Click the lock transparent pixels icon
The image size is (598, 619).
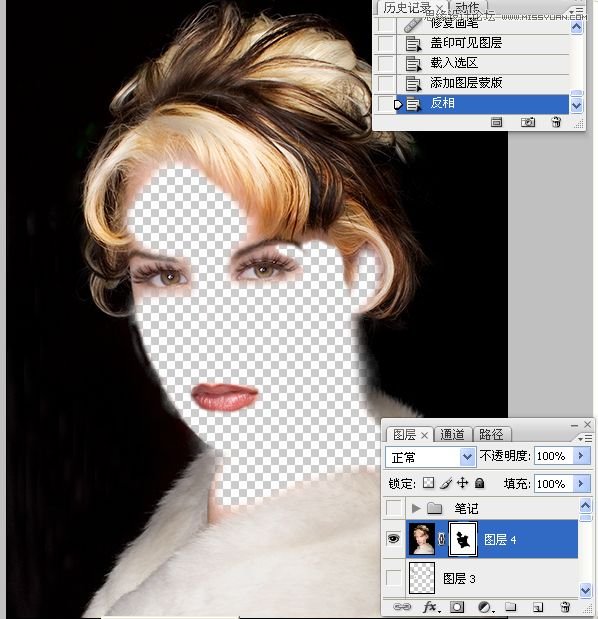point(429,483)
